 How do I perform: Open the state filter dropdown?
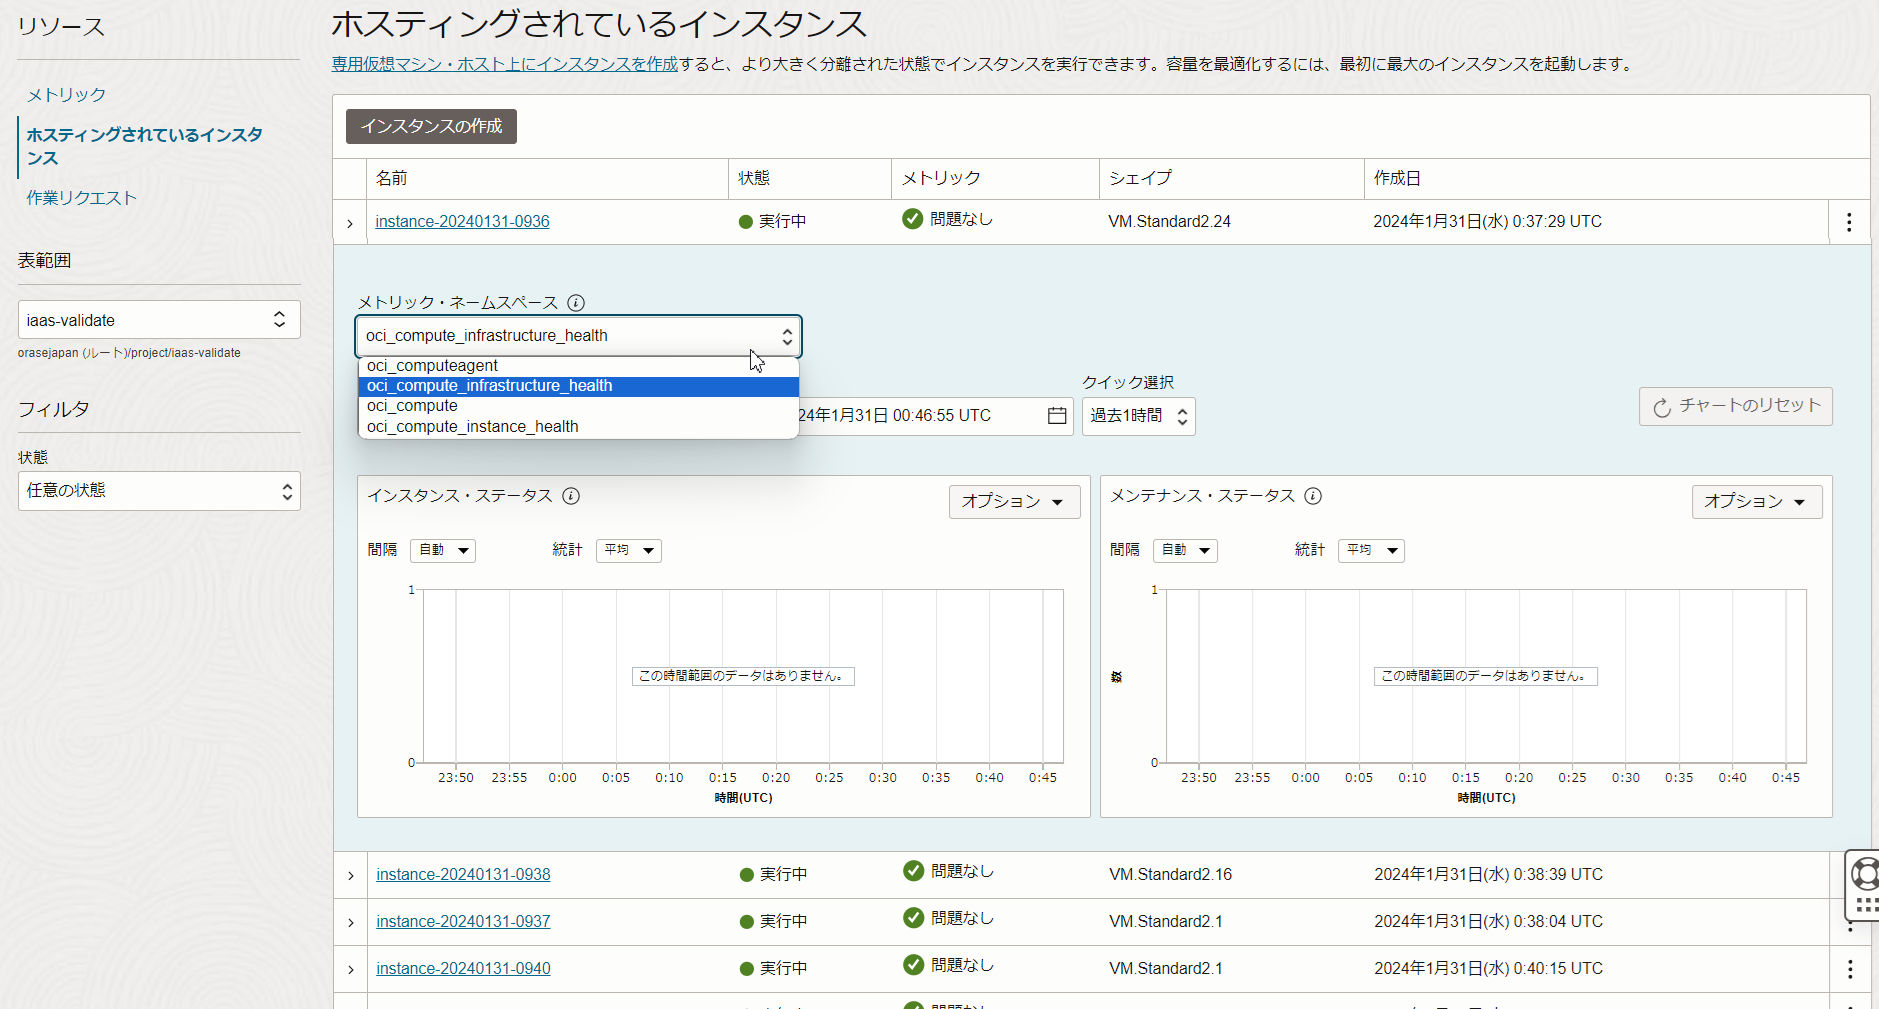point(158,491)
